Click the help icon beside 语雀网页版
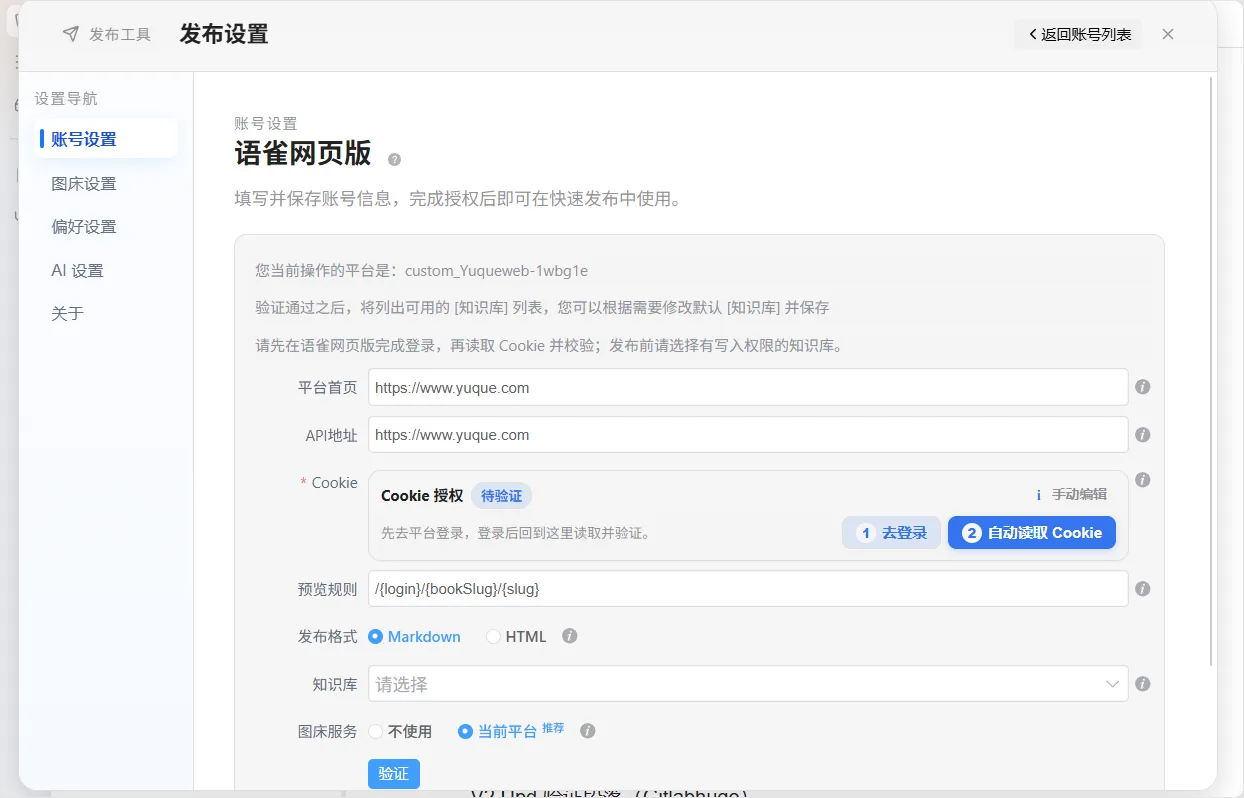This screenshot has width=1244, height=798. (x=394, y=159)
